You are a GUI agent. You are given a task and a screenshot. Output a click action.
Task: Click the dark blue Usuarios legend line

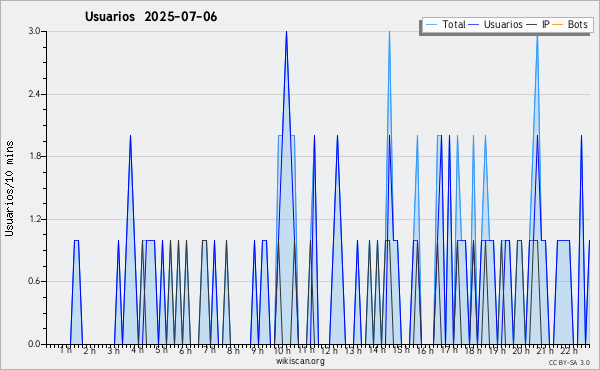[x=474, y=25]
